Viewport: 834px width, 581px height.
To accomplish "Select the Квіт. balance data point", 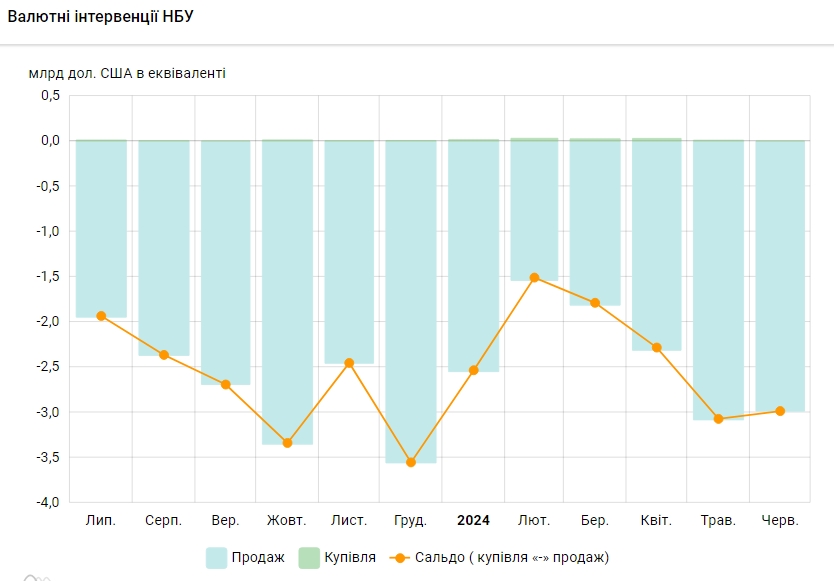I will point(657,348).
